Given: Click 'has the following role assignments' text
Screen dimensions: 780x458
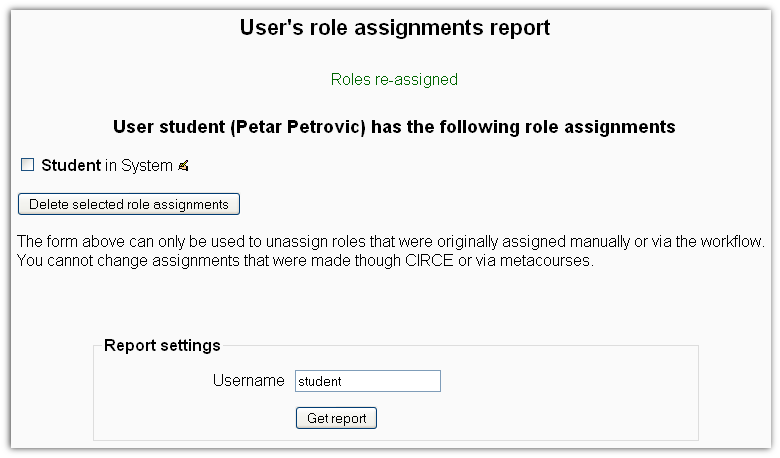Looking at the screenshot, I should [523, 127].
